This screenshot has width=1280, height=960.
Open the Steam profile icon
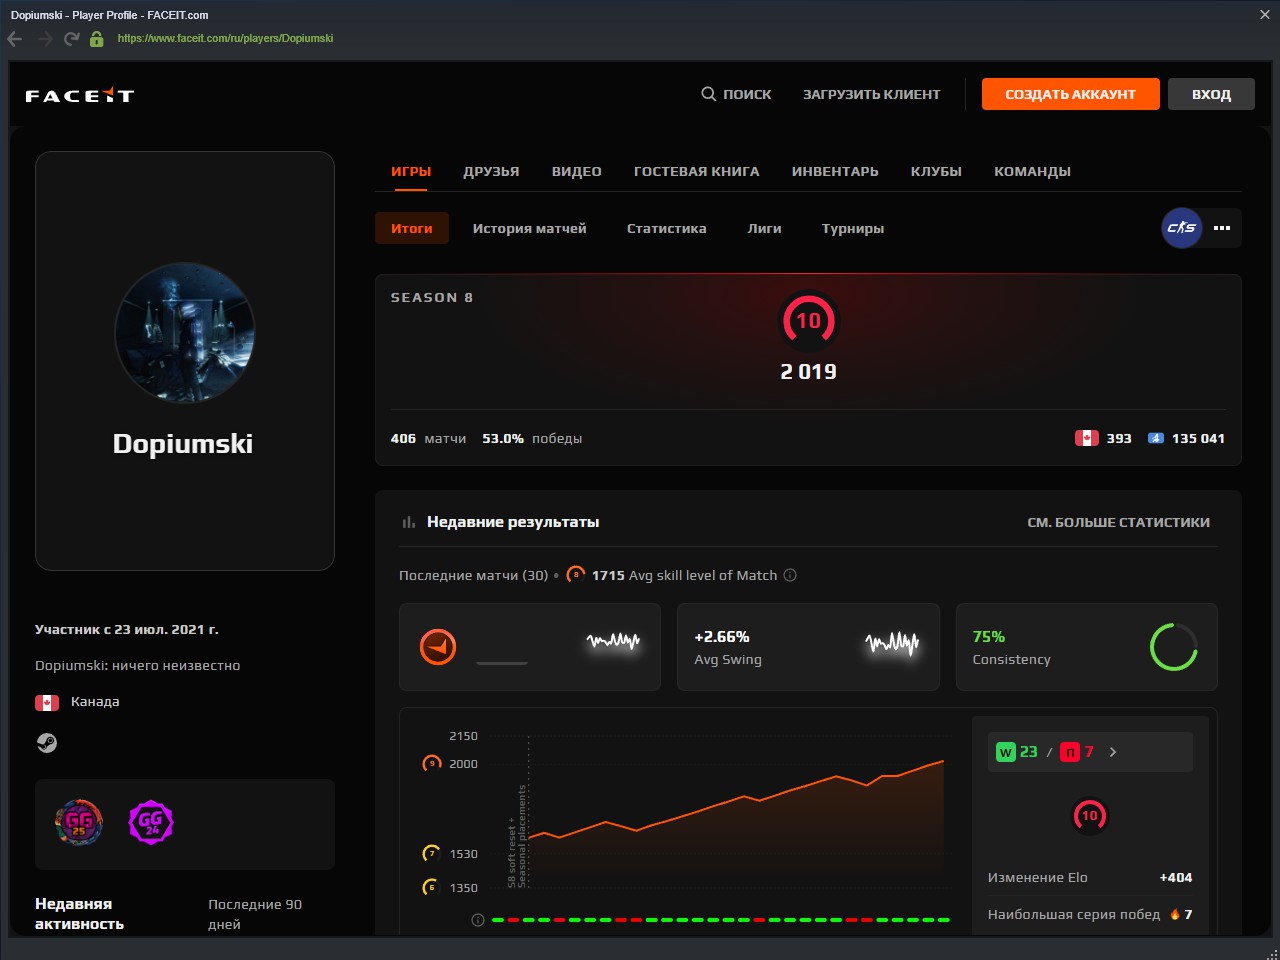pyautogui.click(x=46, y=743)
